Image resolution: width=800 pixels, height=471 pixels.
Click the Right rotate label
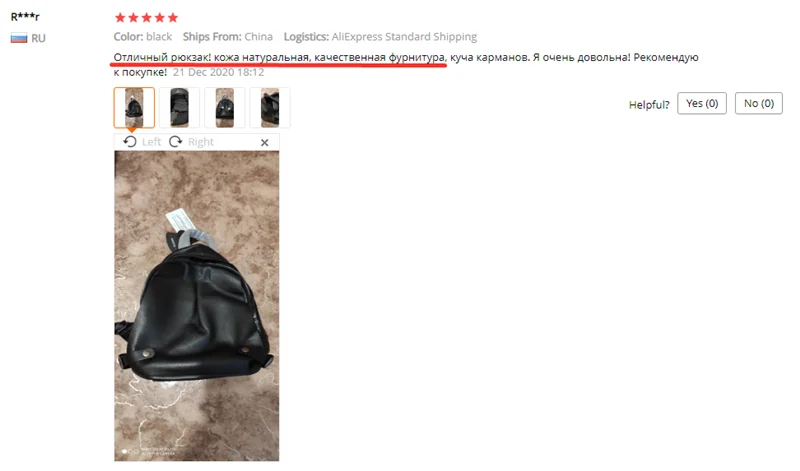coord(201,142)
